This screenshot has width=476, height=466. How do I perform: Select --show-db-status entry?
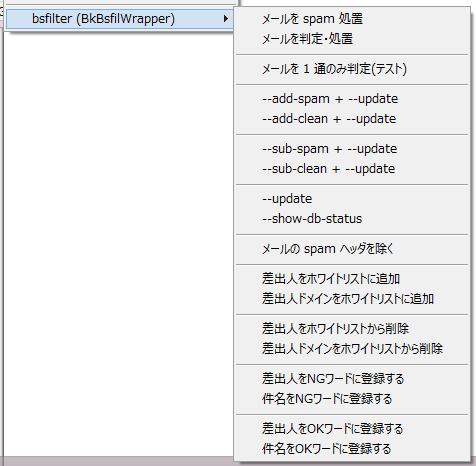(x=352, y=219)
